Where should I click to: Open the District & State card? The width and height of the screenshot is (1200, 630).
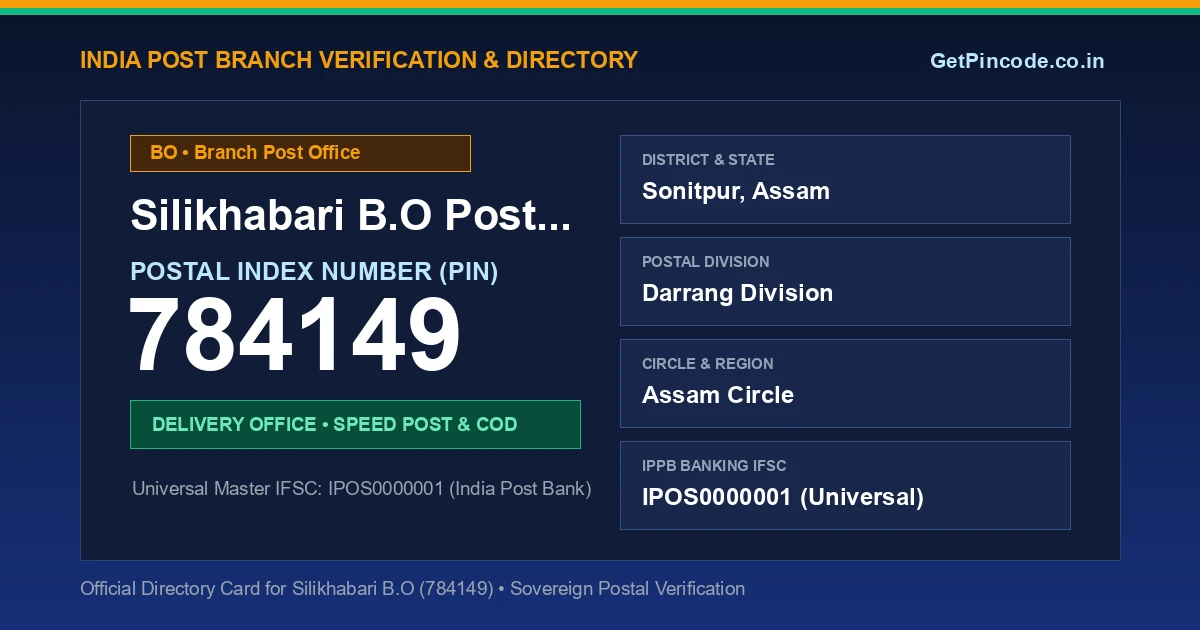(x=845, y=179)
